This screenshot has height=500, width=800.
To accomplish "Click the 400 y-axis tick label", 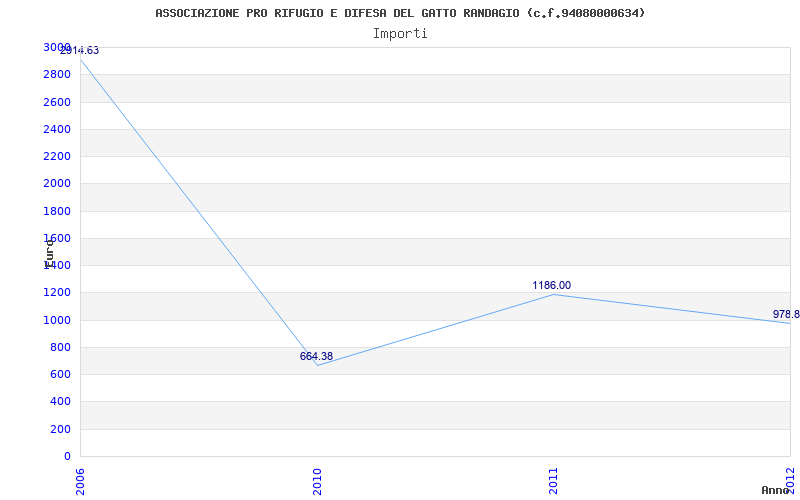I will [60, 402].
